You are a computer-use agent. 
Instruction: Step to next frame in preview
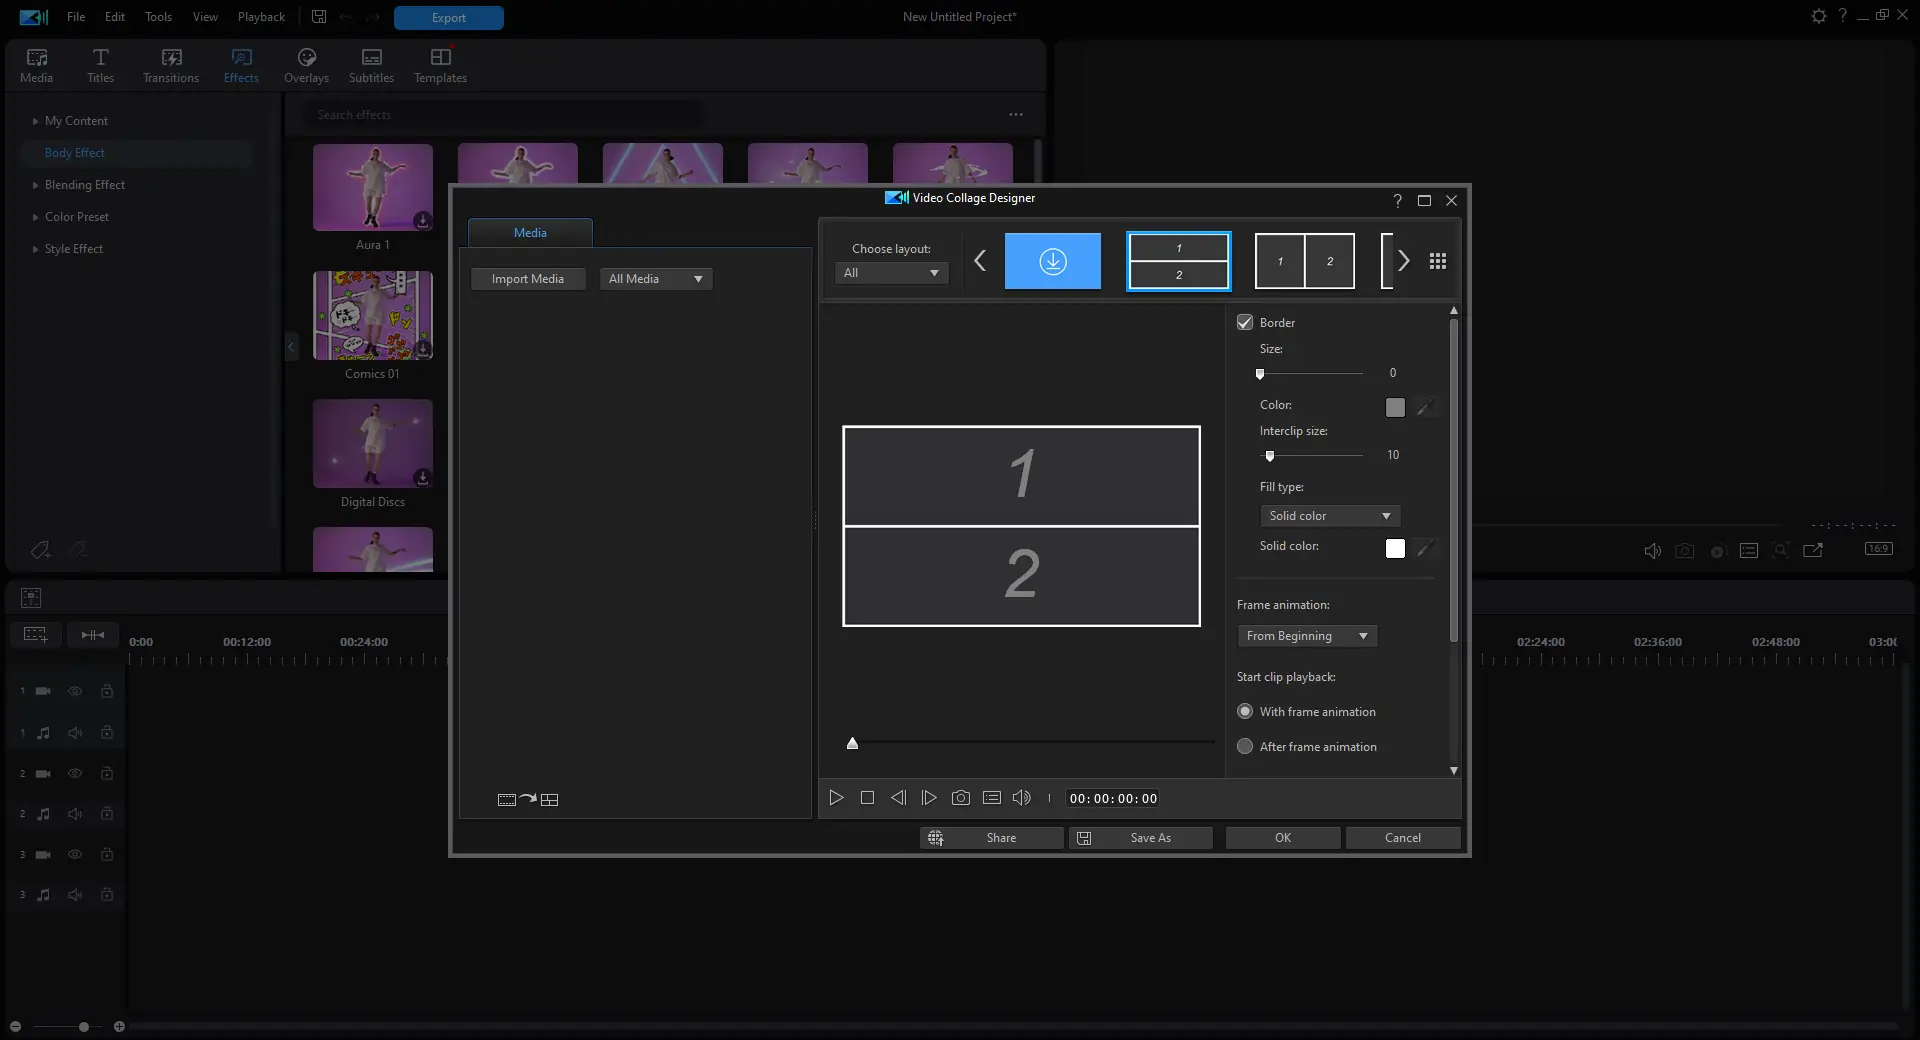coord(929,798)
